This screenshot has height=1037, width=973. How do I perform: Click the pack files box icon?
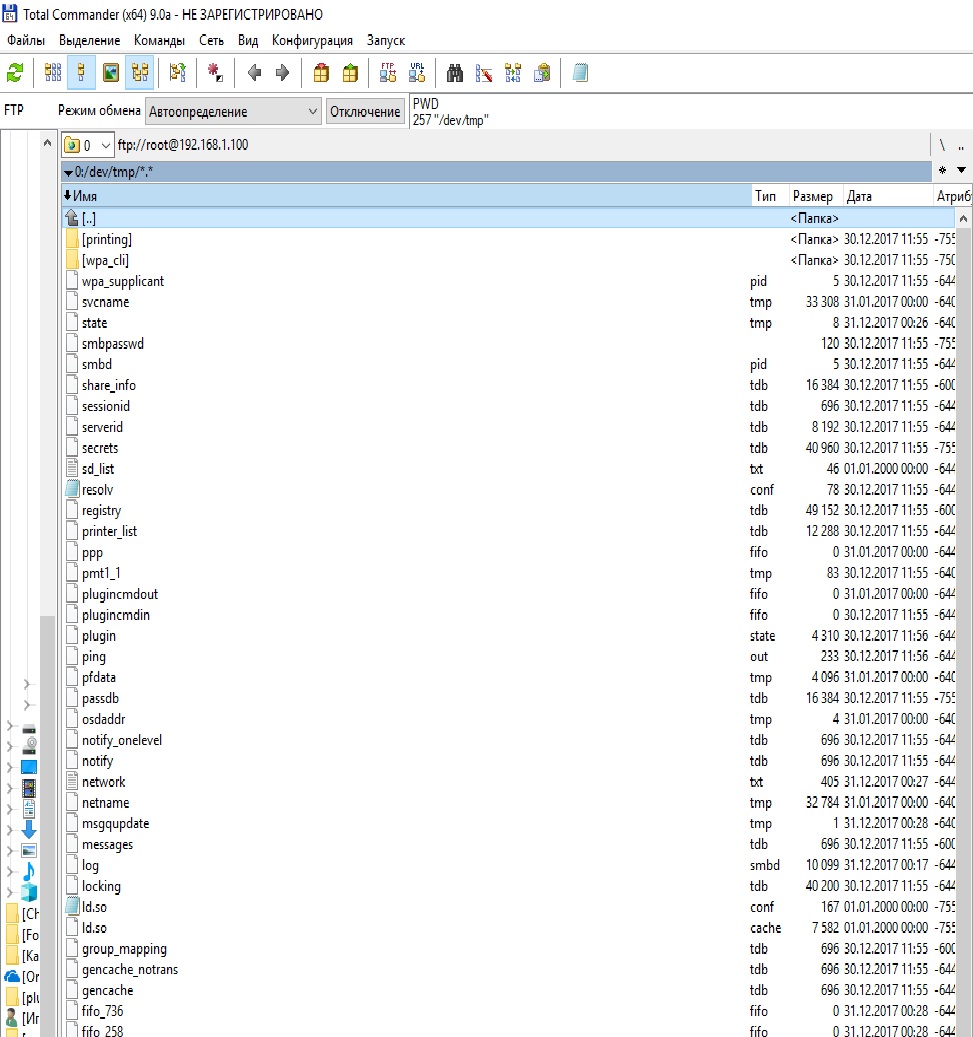point(321,73)
